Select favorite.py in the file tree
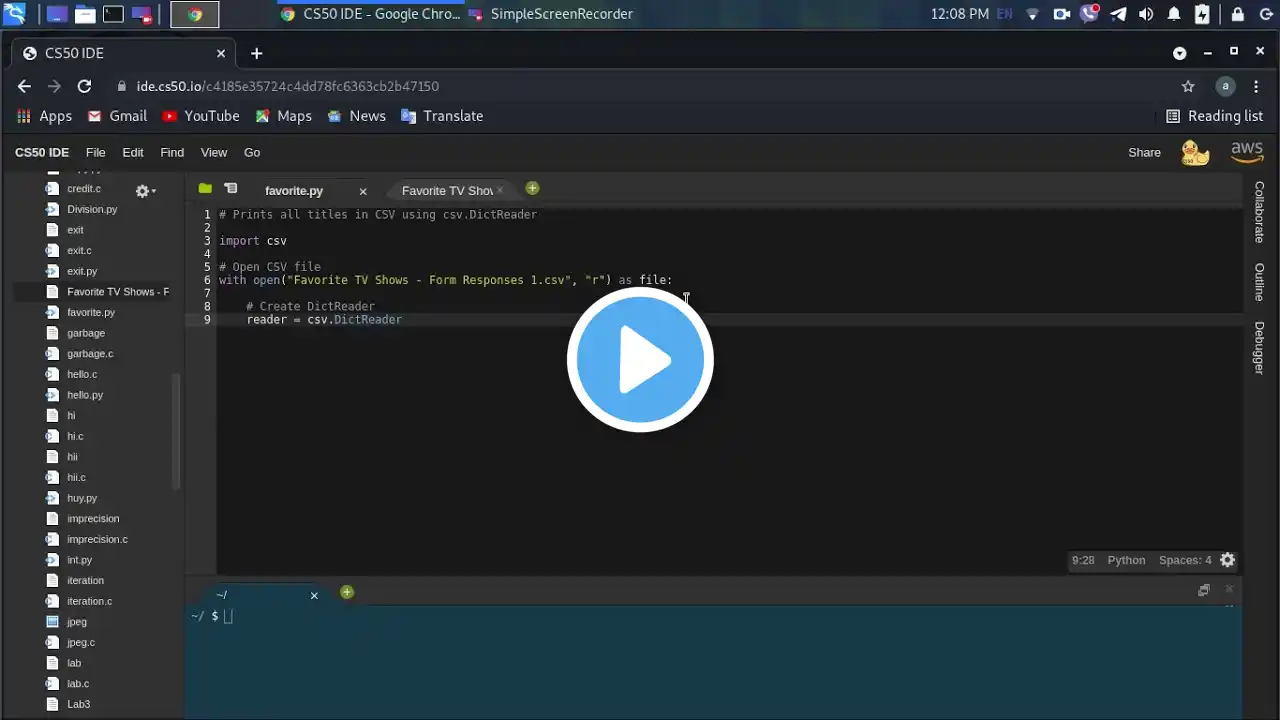The height and width of the screenshot is (720, 1280). point(91,312)
